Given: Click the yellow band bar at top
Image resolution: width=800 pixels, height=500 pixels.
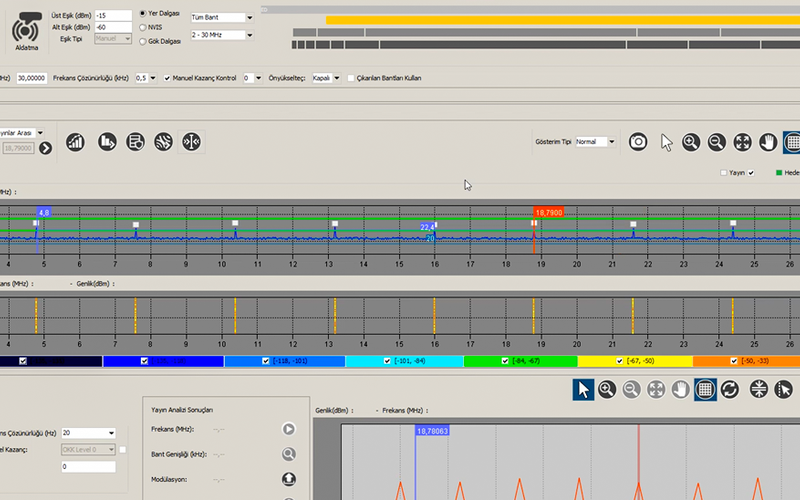Looking at the screenshot, I should [x=563, y=20].
